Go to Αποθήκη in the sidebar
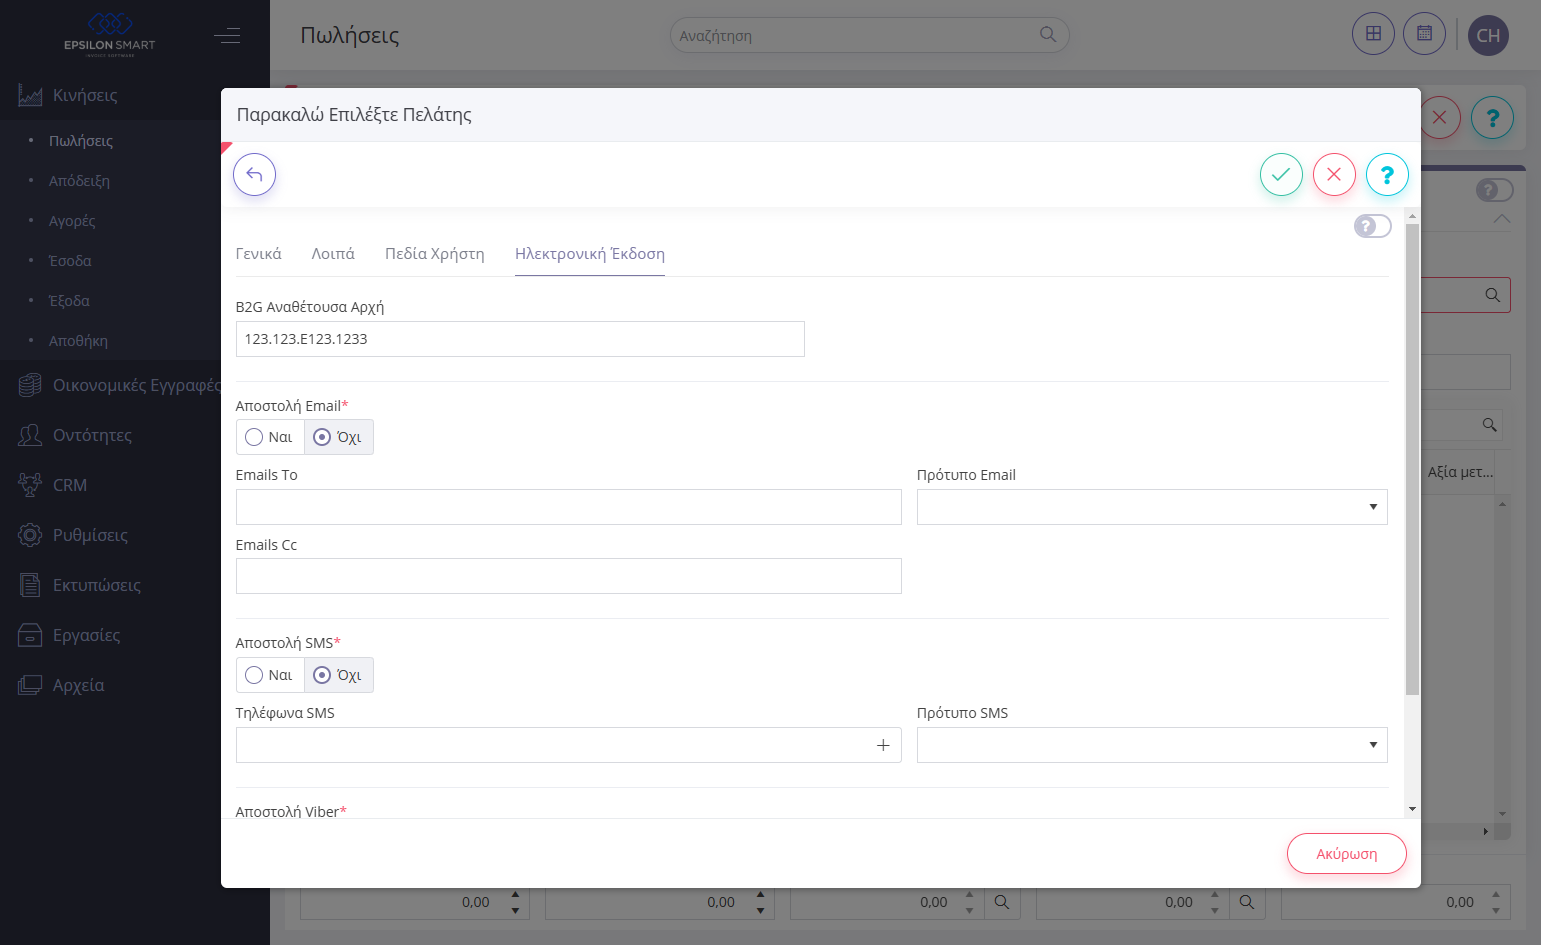Screen dimensions: 1541x945 78,341
